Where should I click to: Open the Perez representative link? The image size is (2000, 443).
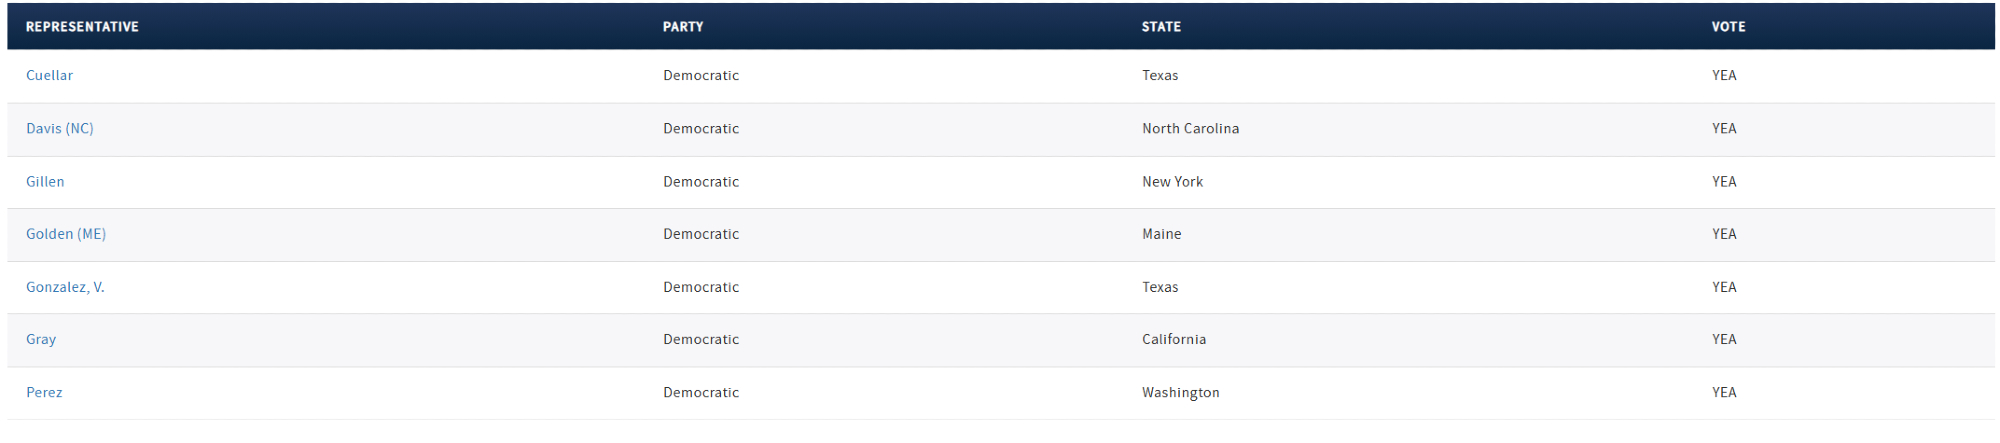[x=44, y=393]
